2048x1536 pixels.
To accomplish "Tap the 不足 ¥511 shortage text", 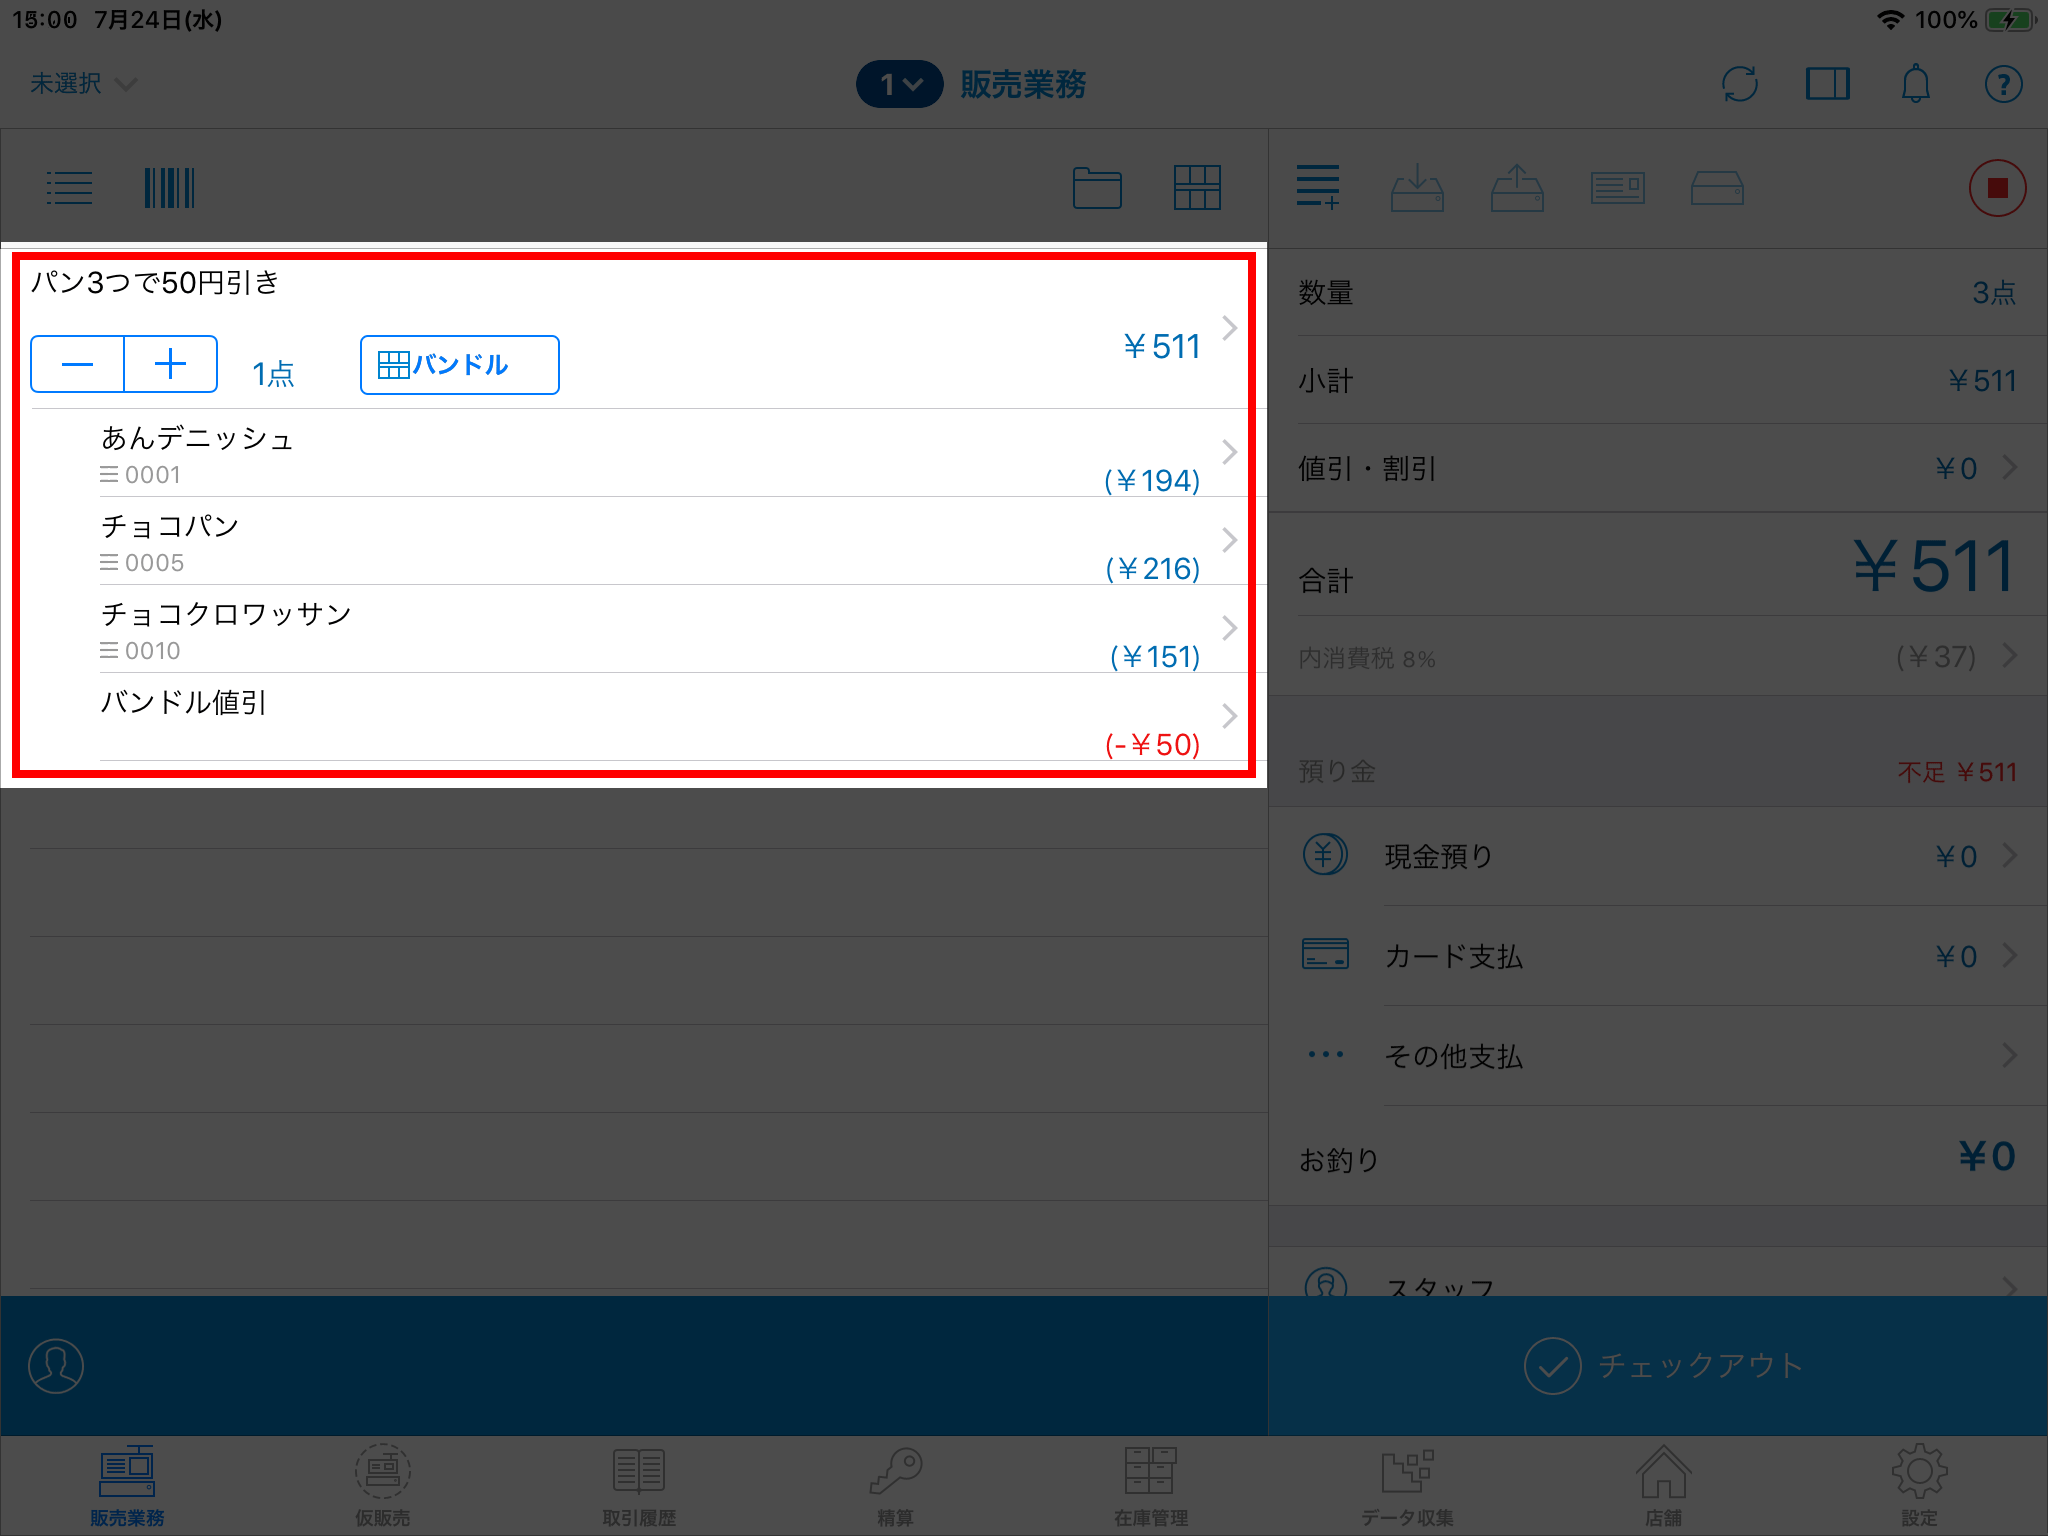I will coord(1957,772).
